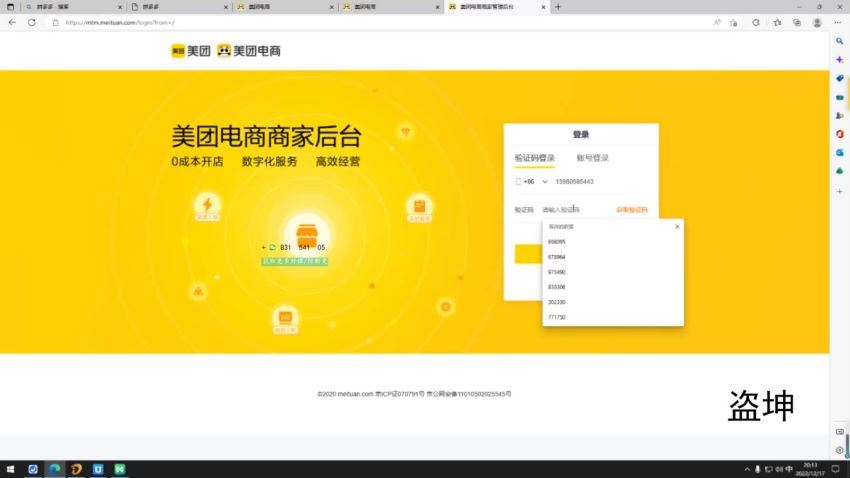The image size is (850, 478).
Task: Add a sidebar app with plus icon
Action: (840, 191)
